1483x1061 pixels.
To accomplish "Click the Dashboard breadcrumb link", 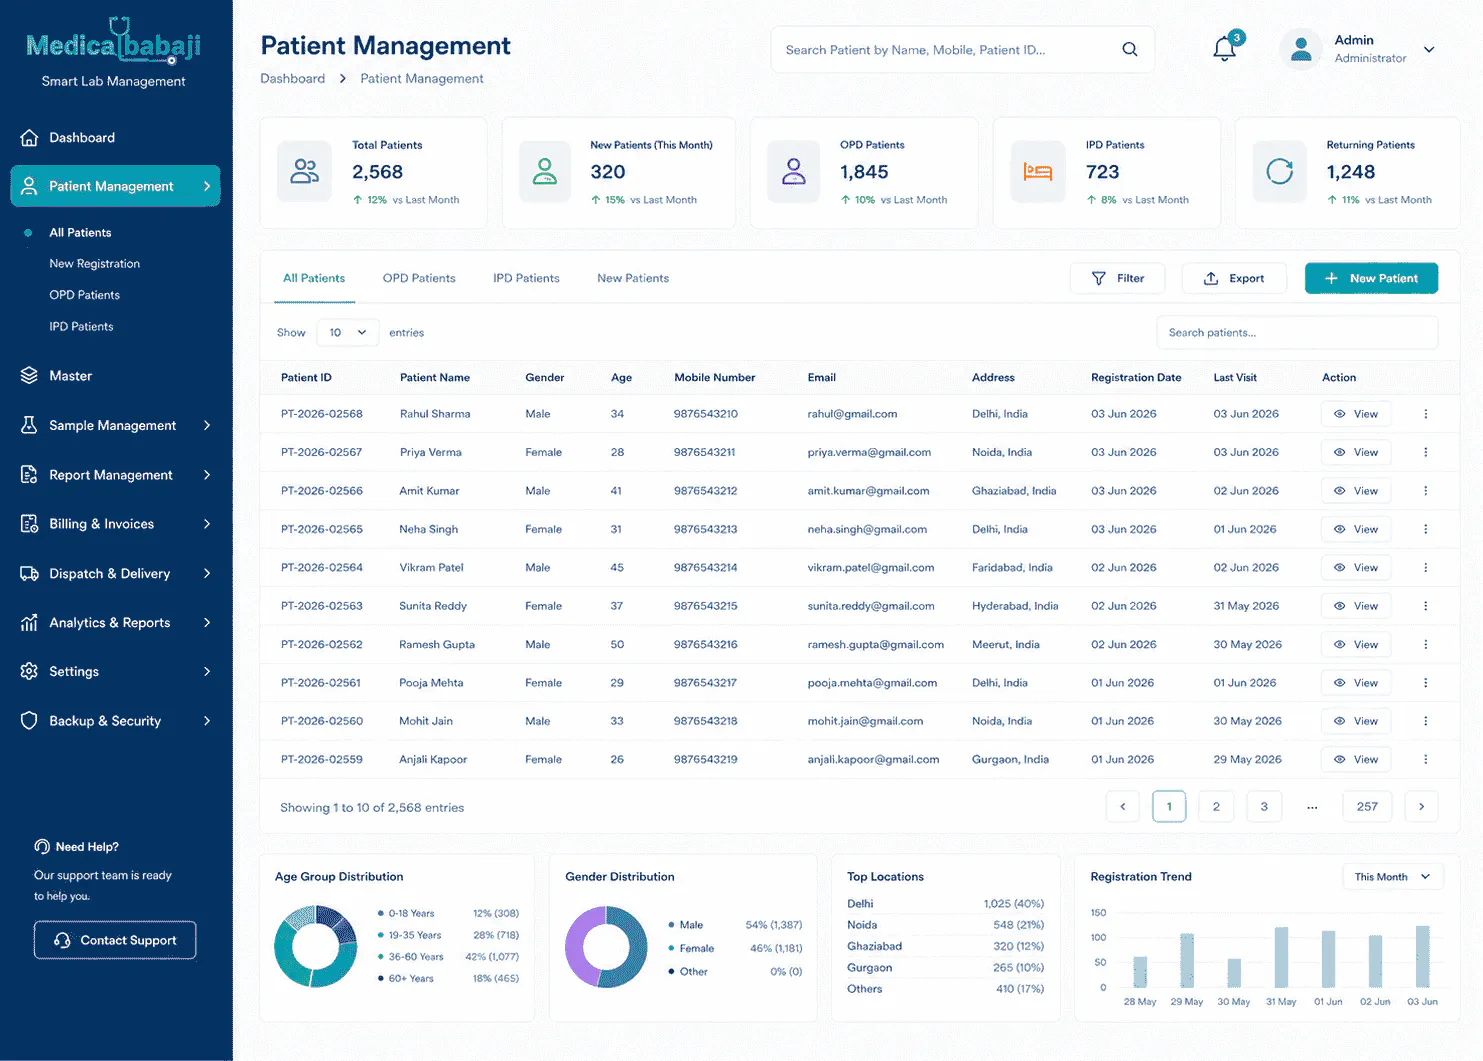I will point(293,78).
